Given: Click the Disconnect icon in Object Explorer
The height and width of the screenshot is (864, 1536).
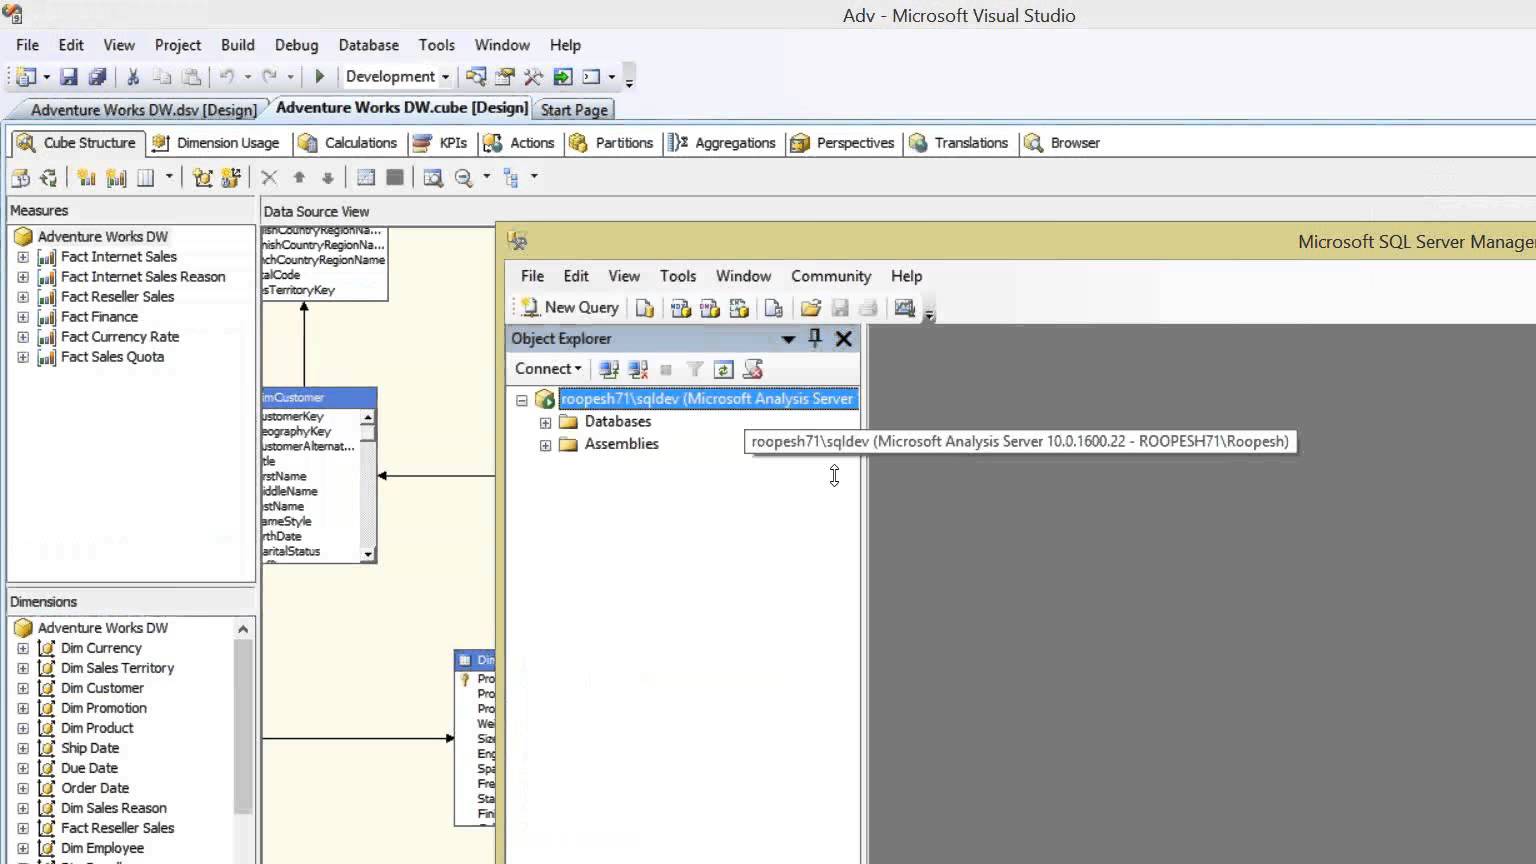Looking at the screenshot, I should tap(638, 369).
